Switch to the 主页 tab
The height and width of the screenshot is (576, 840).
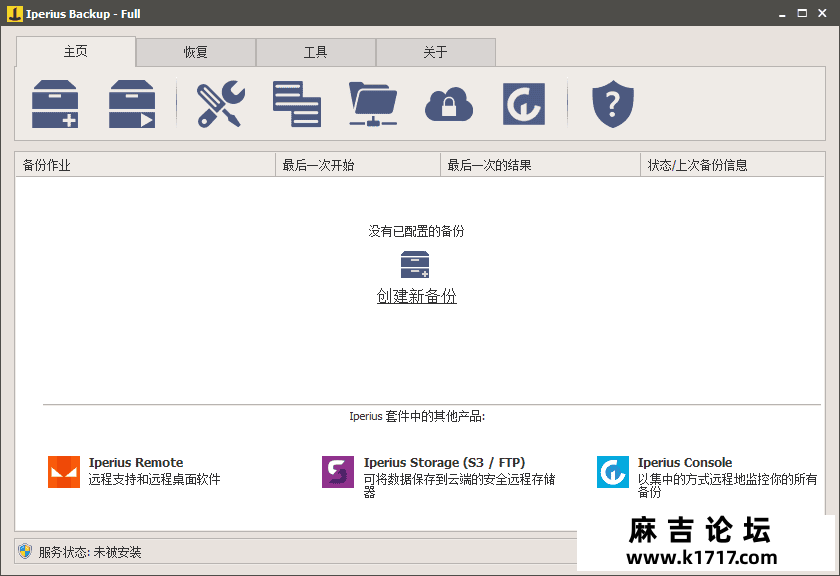(76, 51)
